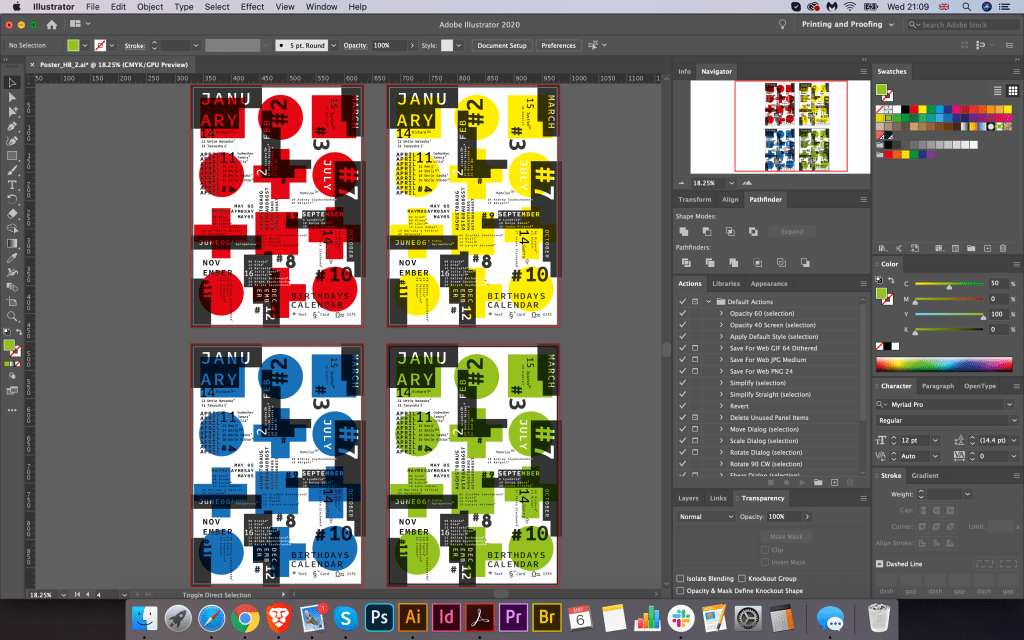Image resolution: width=1024 pixels, height=640 pixels.
Task: Toggle the Dashed Line checkbox
Action: point(880,564)
